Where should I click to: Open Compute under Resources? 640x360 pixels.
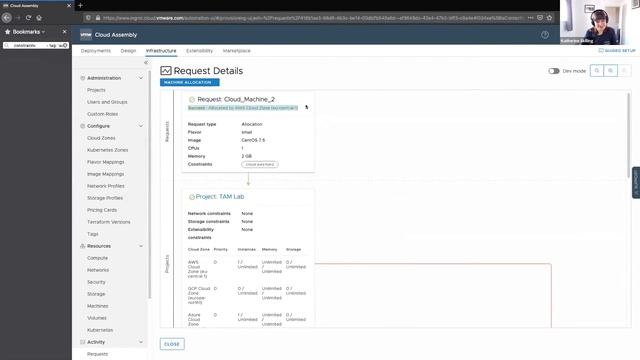[x=98, y=258]
